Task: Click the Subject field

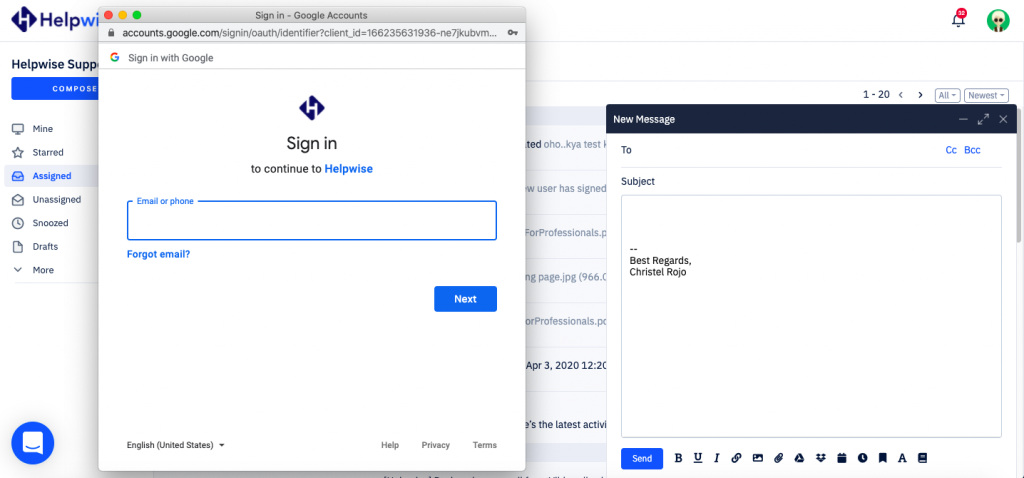Action: (811, 182)
